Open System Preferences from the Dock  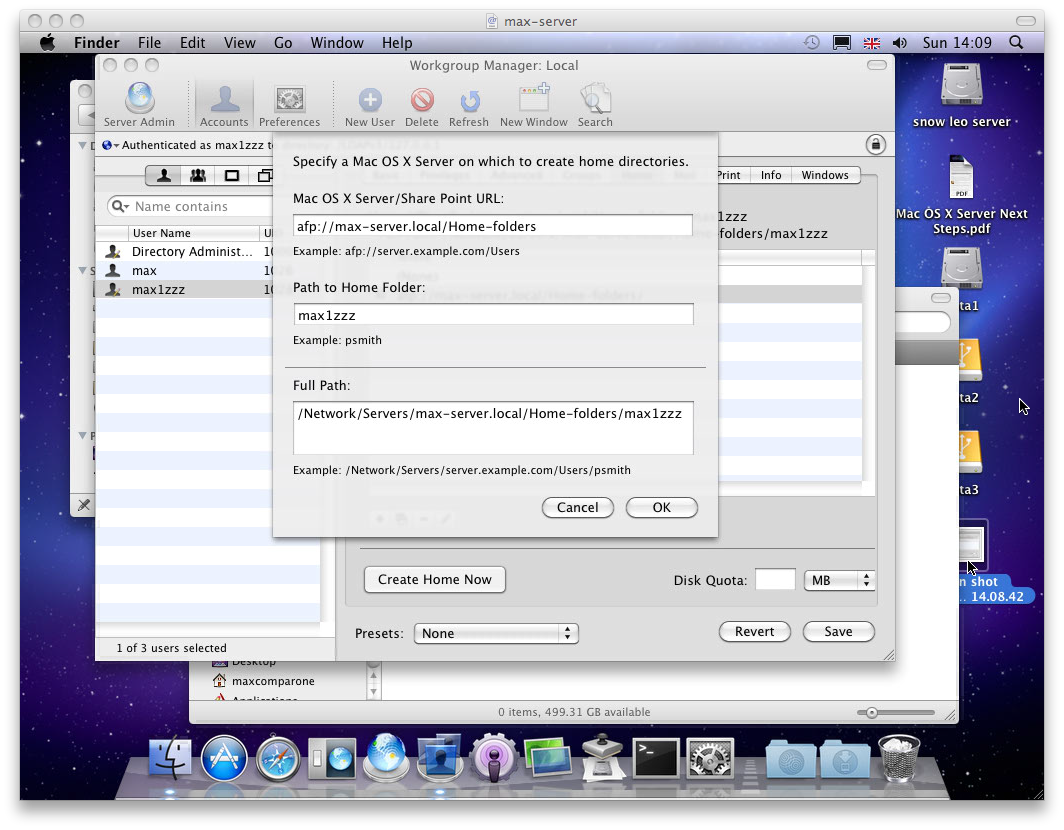710,757
